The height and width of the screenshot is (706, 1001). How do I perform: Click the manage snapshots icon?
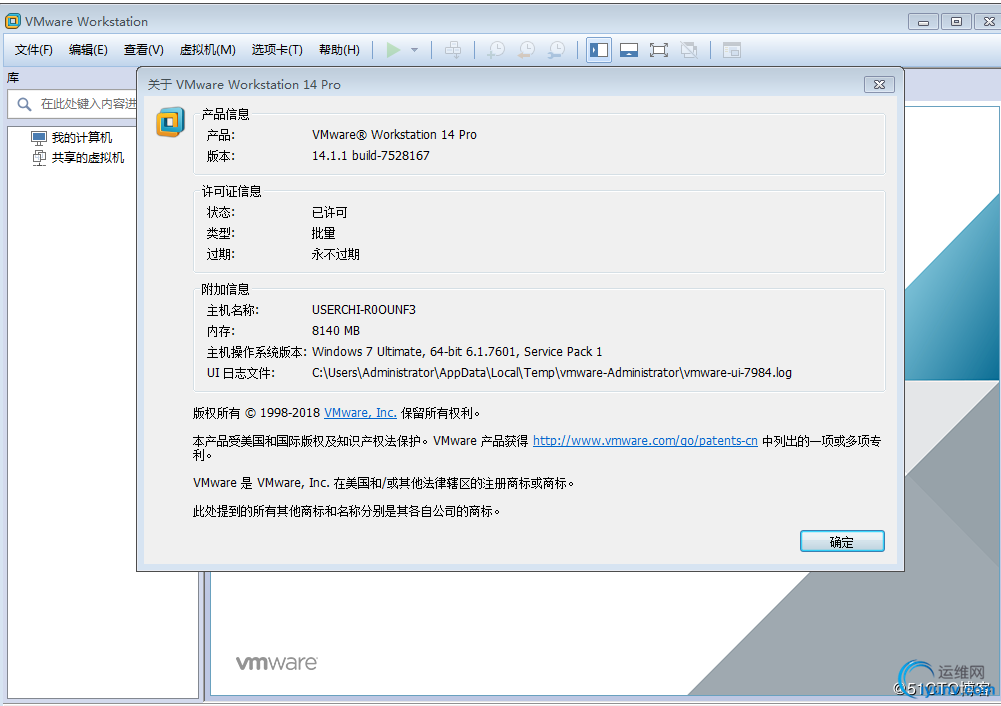click(557, 50)
